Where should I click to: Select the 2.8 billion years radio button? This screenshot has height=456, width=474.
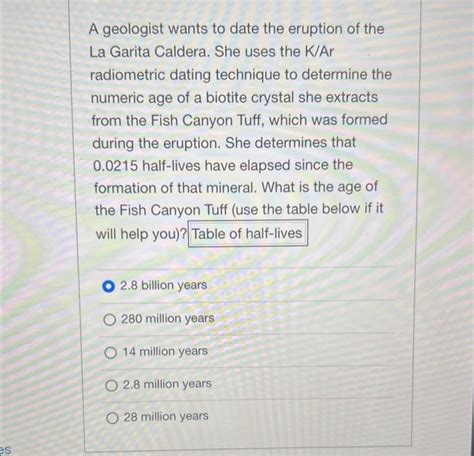pyautogui.click(x=108, y=286)
